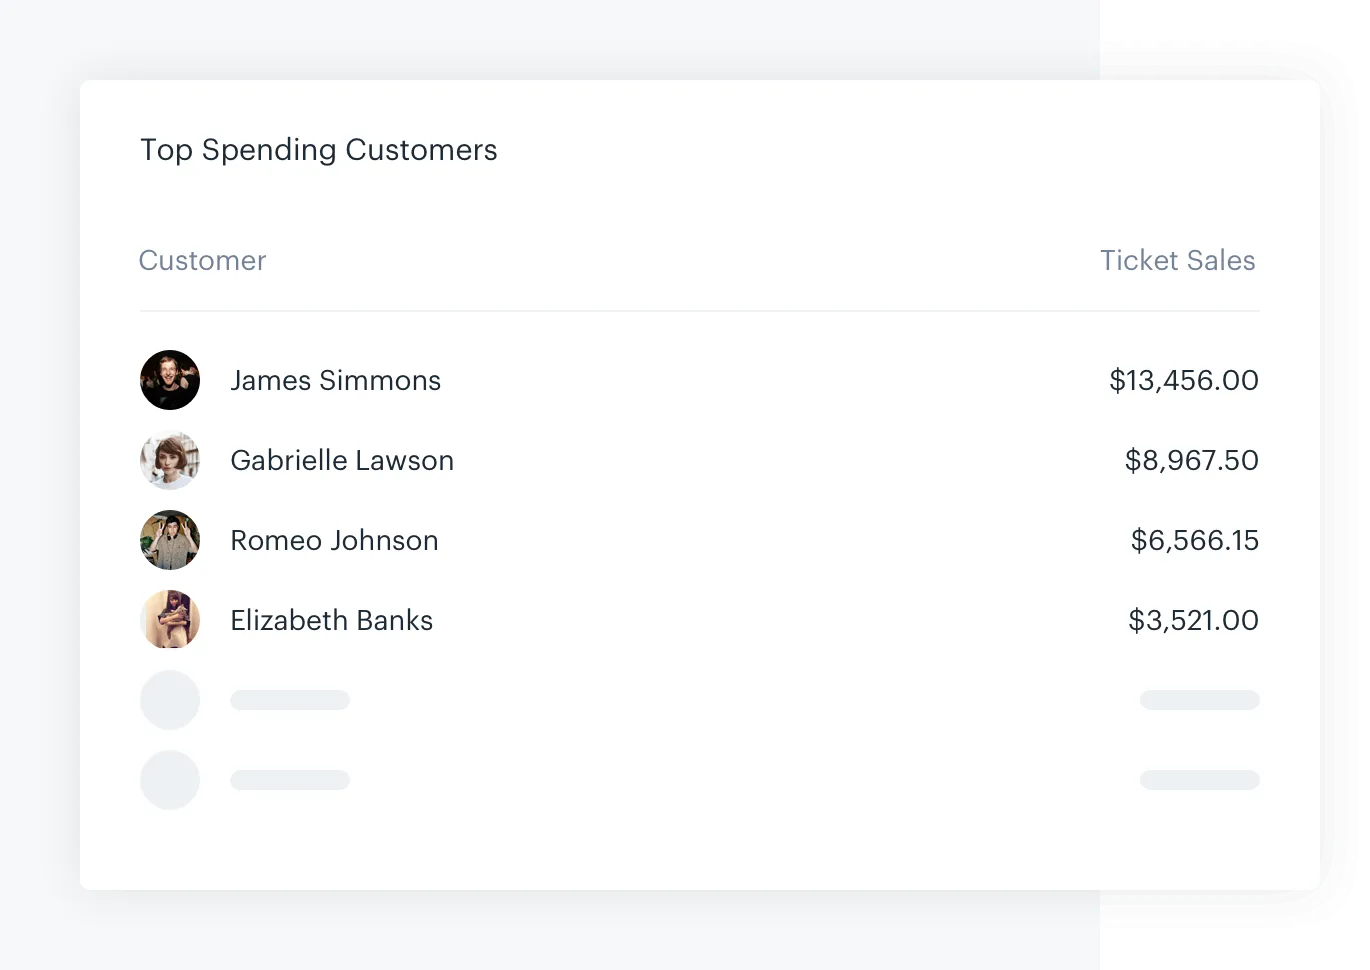Select Gabrielle Lawson's name

(x=342, y=460)
